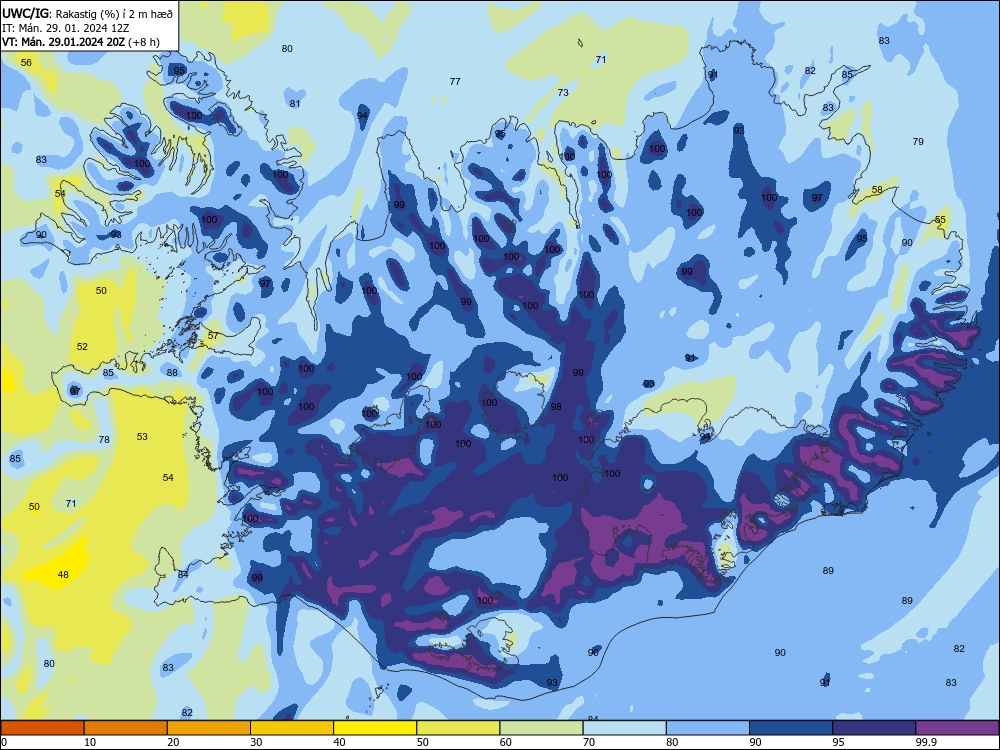Click the humidity value '98' on the map

[x=556, y=407]
